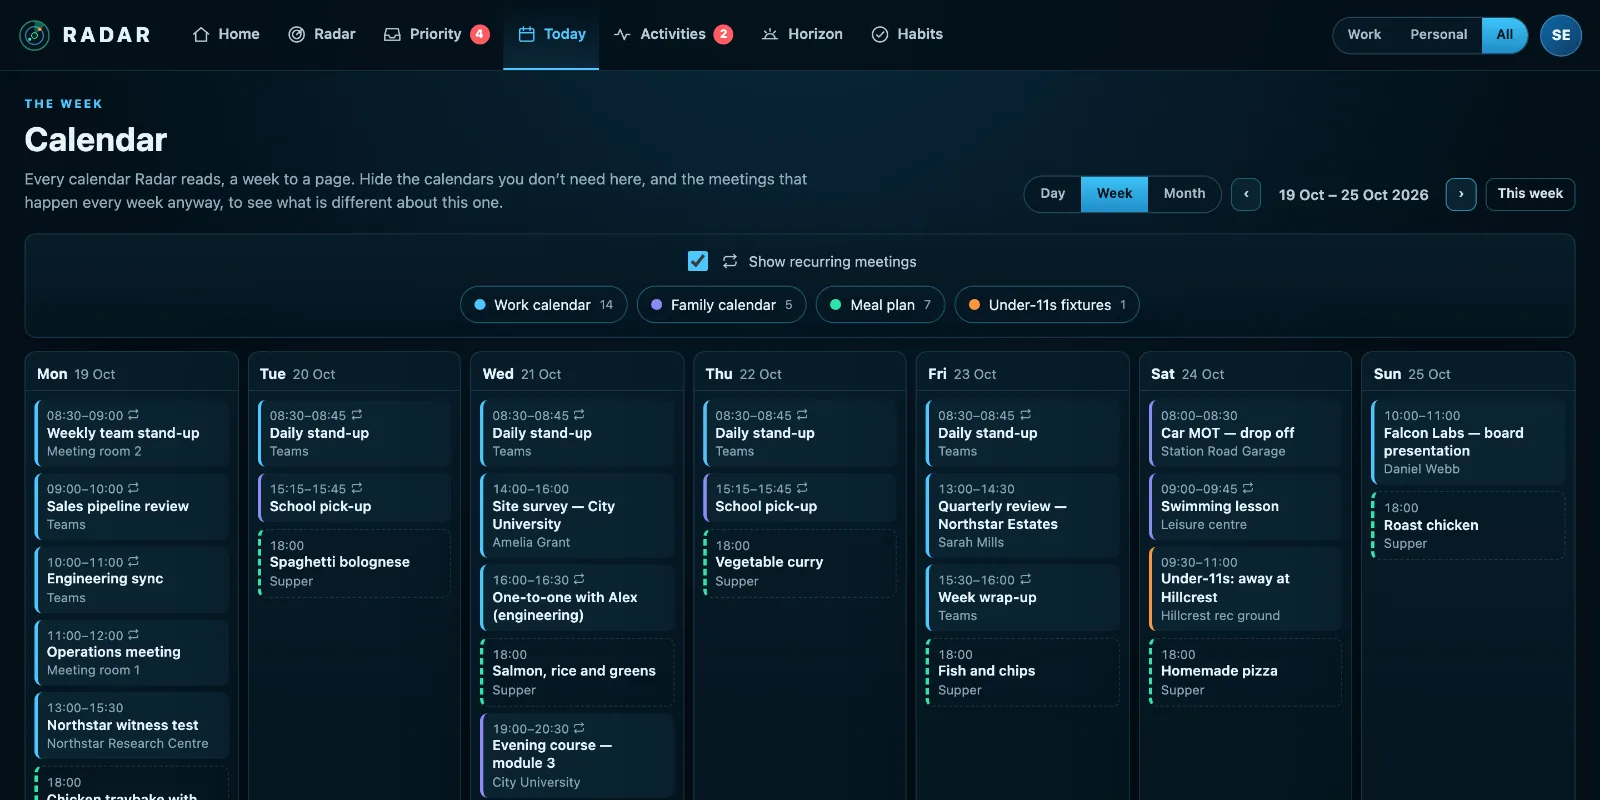The width and height of the screenshot is (1600, 800).
Task: Open the Northstar witness test event
Action: (132, 725)
